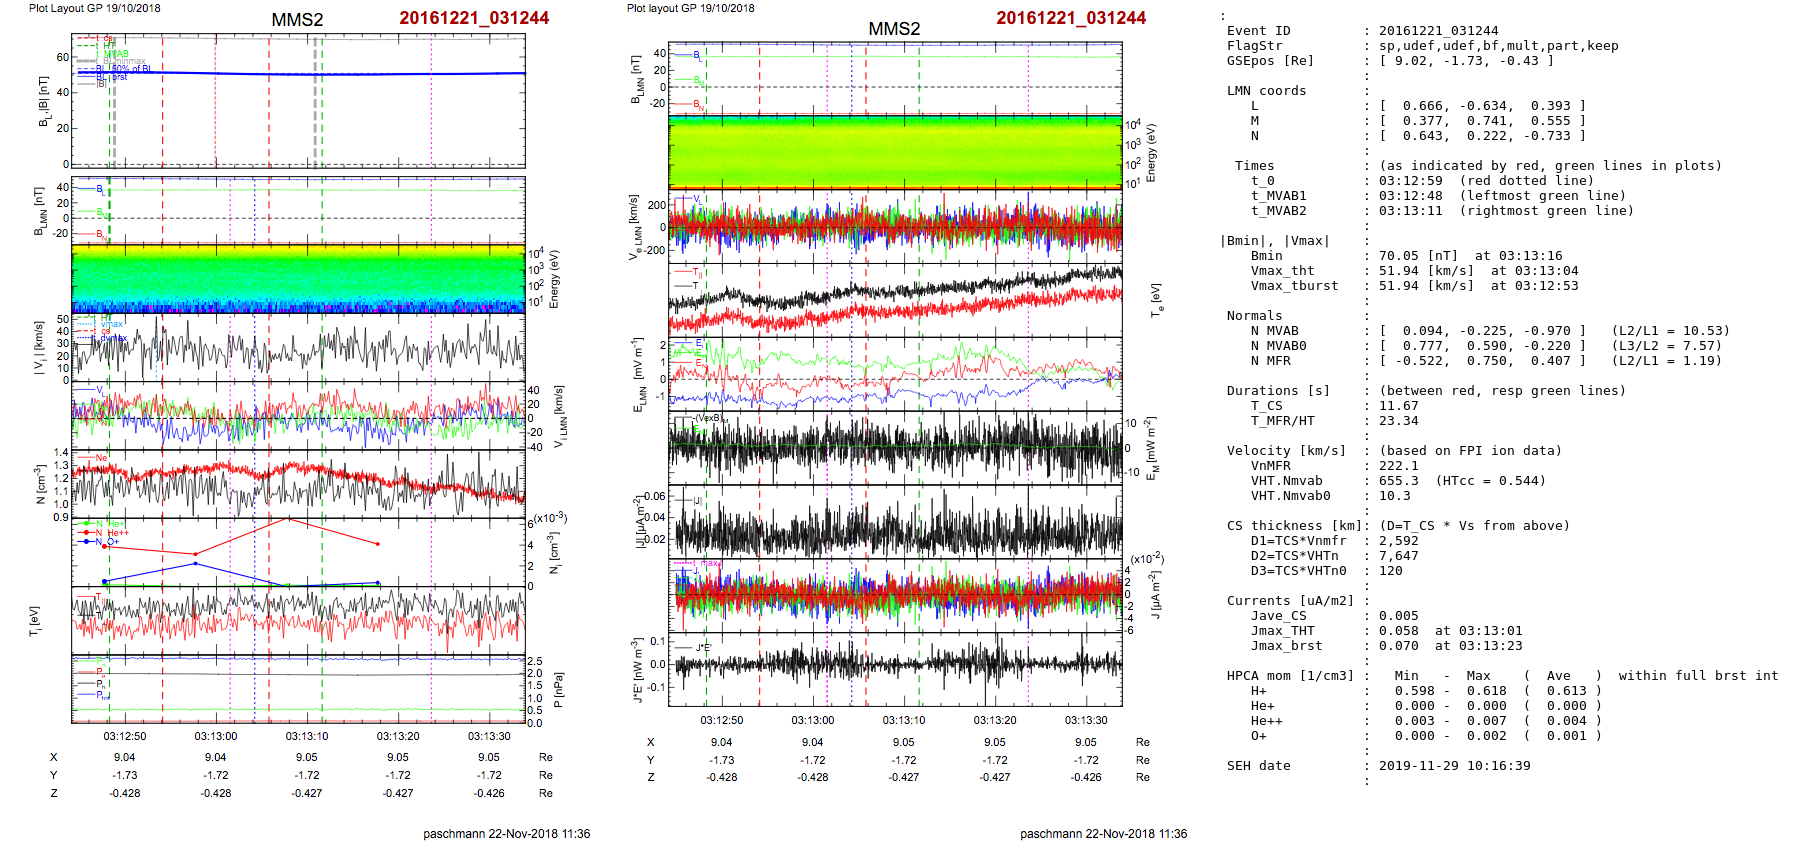Click the MMS2 title above the left plot
The image size is (1804, 841).
coord(297,20)
